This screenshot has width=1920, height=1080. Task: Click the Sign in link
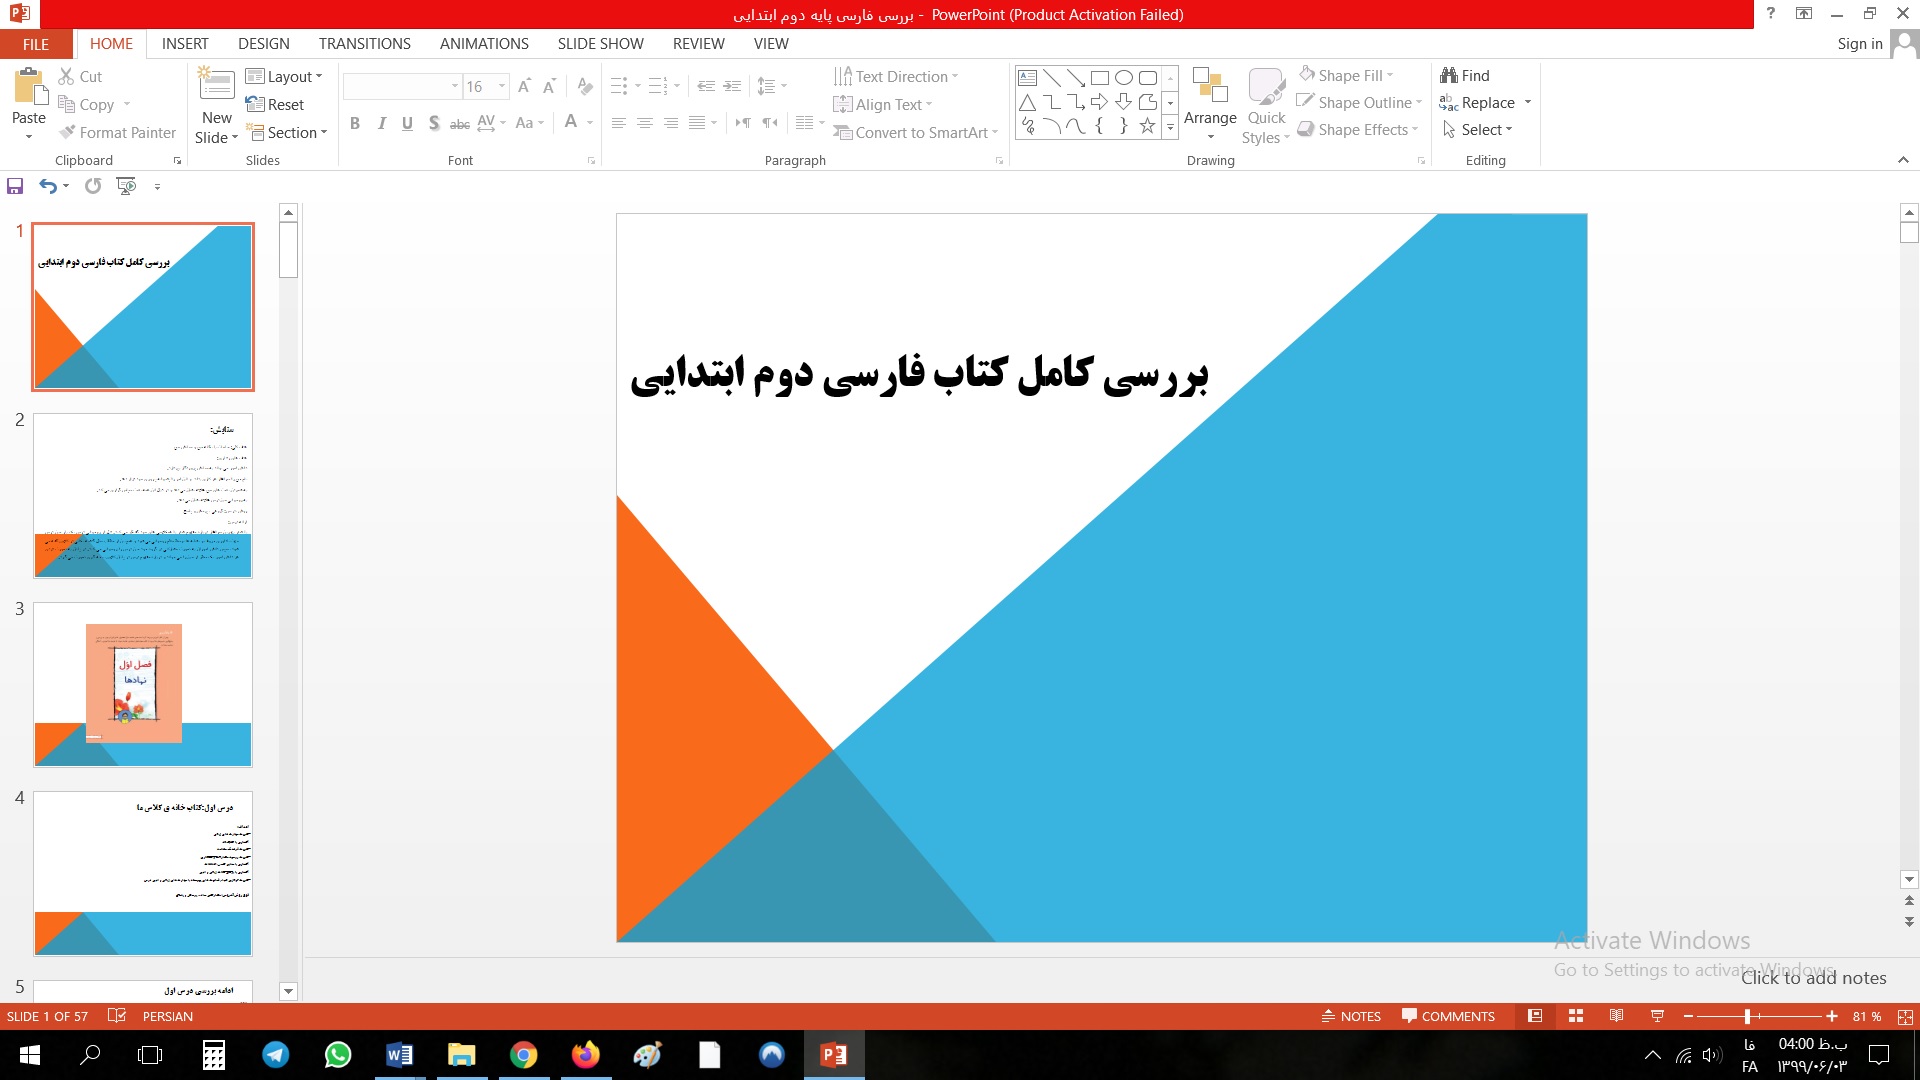(1859, 44)
